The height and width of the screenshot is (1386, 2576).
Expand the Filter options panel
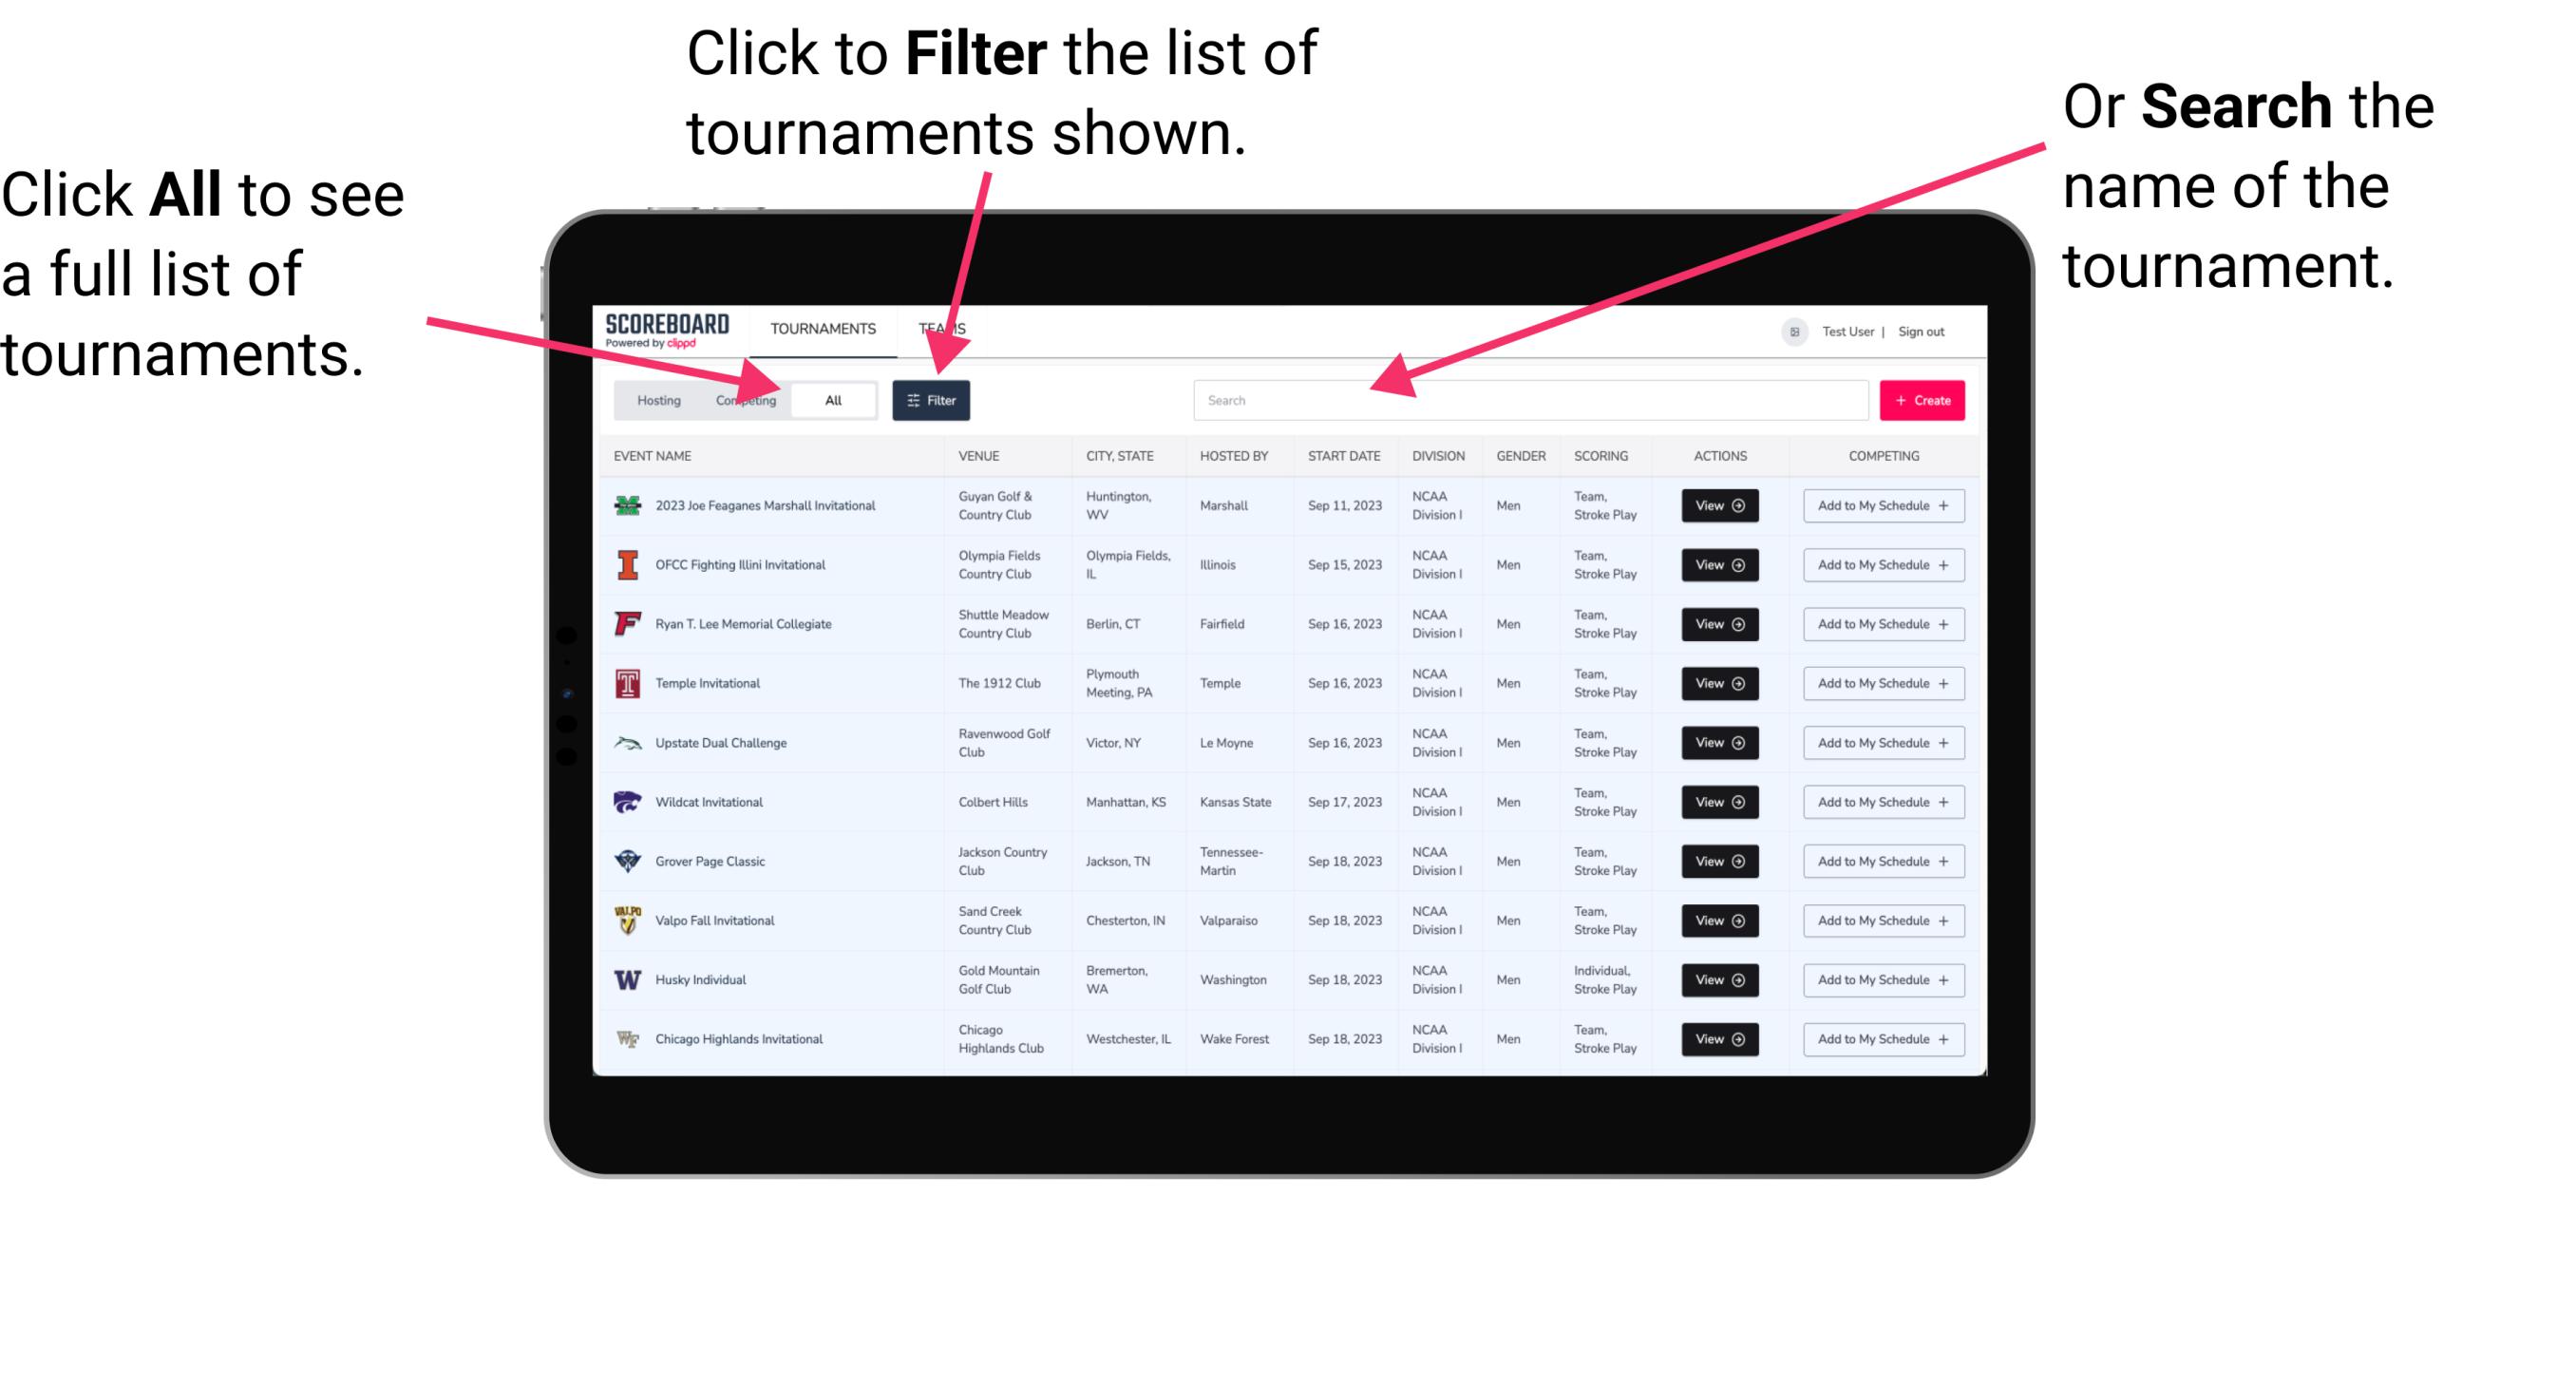(x=932, y=399)
